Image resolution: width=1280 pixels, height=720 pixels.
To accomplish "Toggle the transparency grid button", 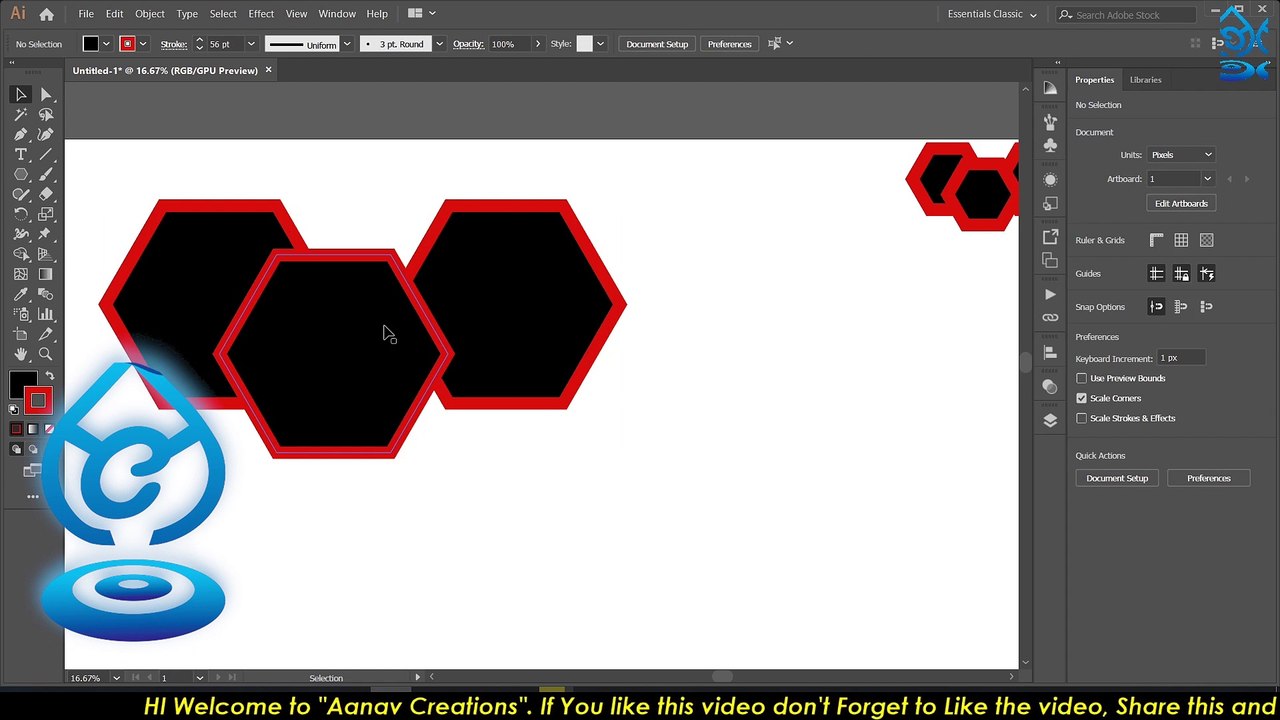I will click(1206, 240).
